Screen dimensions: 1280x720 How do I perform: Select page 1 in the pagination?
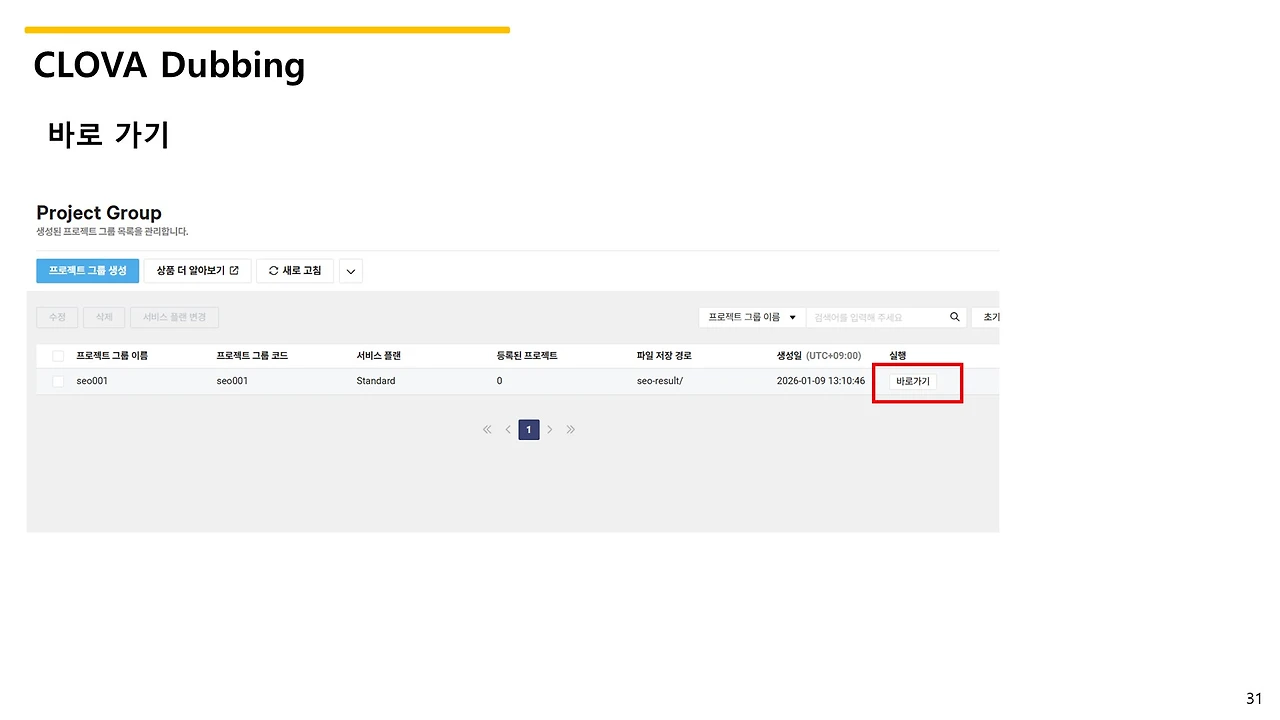[x=529, y=429]
